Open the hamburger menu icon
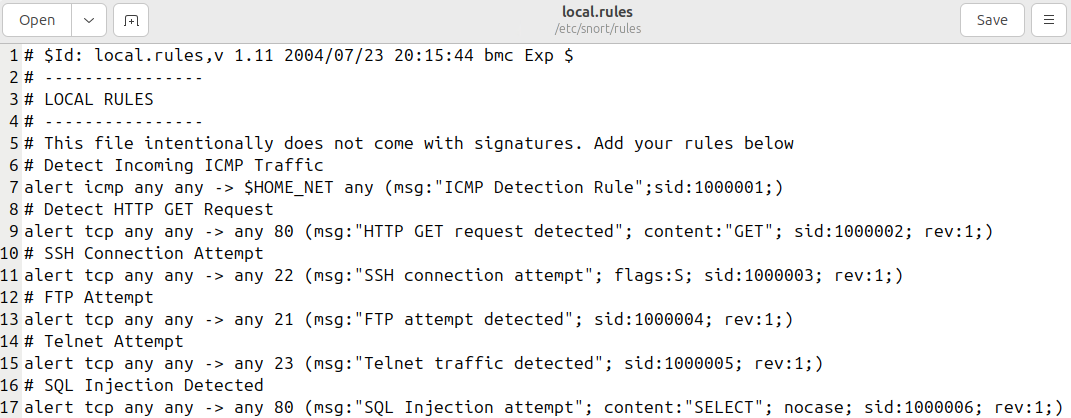 pos(1048,20)
